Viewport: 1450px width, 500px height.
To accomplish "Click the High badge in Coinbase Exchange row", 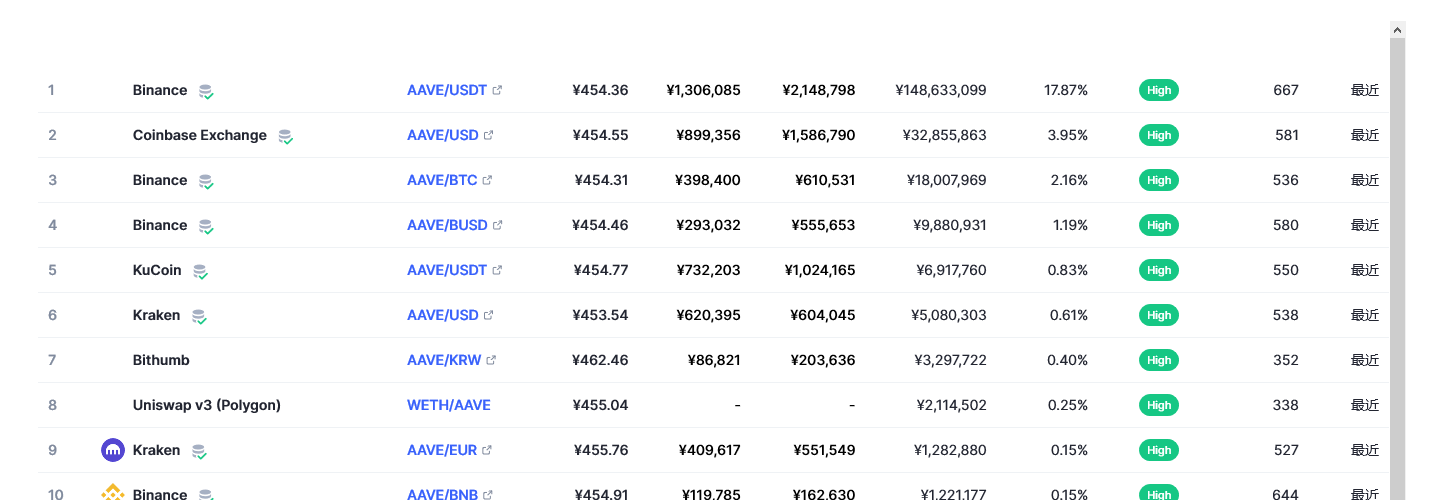I will coord(1158,135).
